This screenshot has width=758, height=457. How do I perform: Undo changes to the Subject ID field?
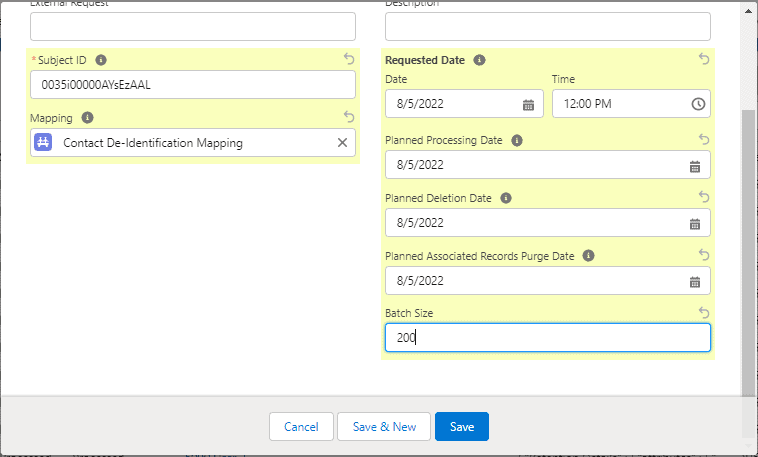pos(348,60)
